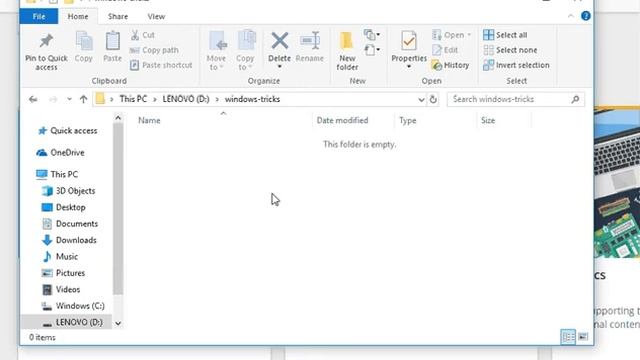Sort by the Type column header
The image size is (640, 360).
[x=407, y=120]
